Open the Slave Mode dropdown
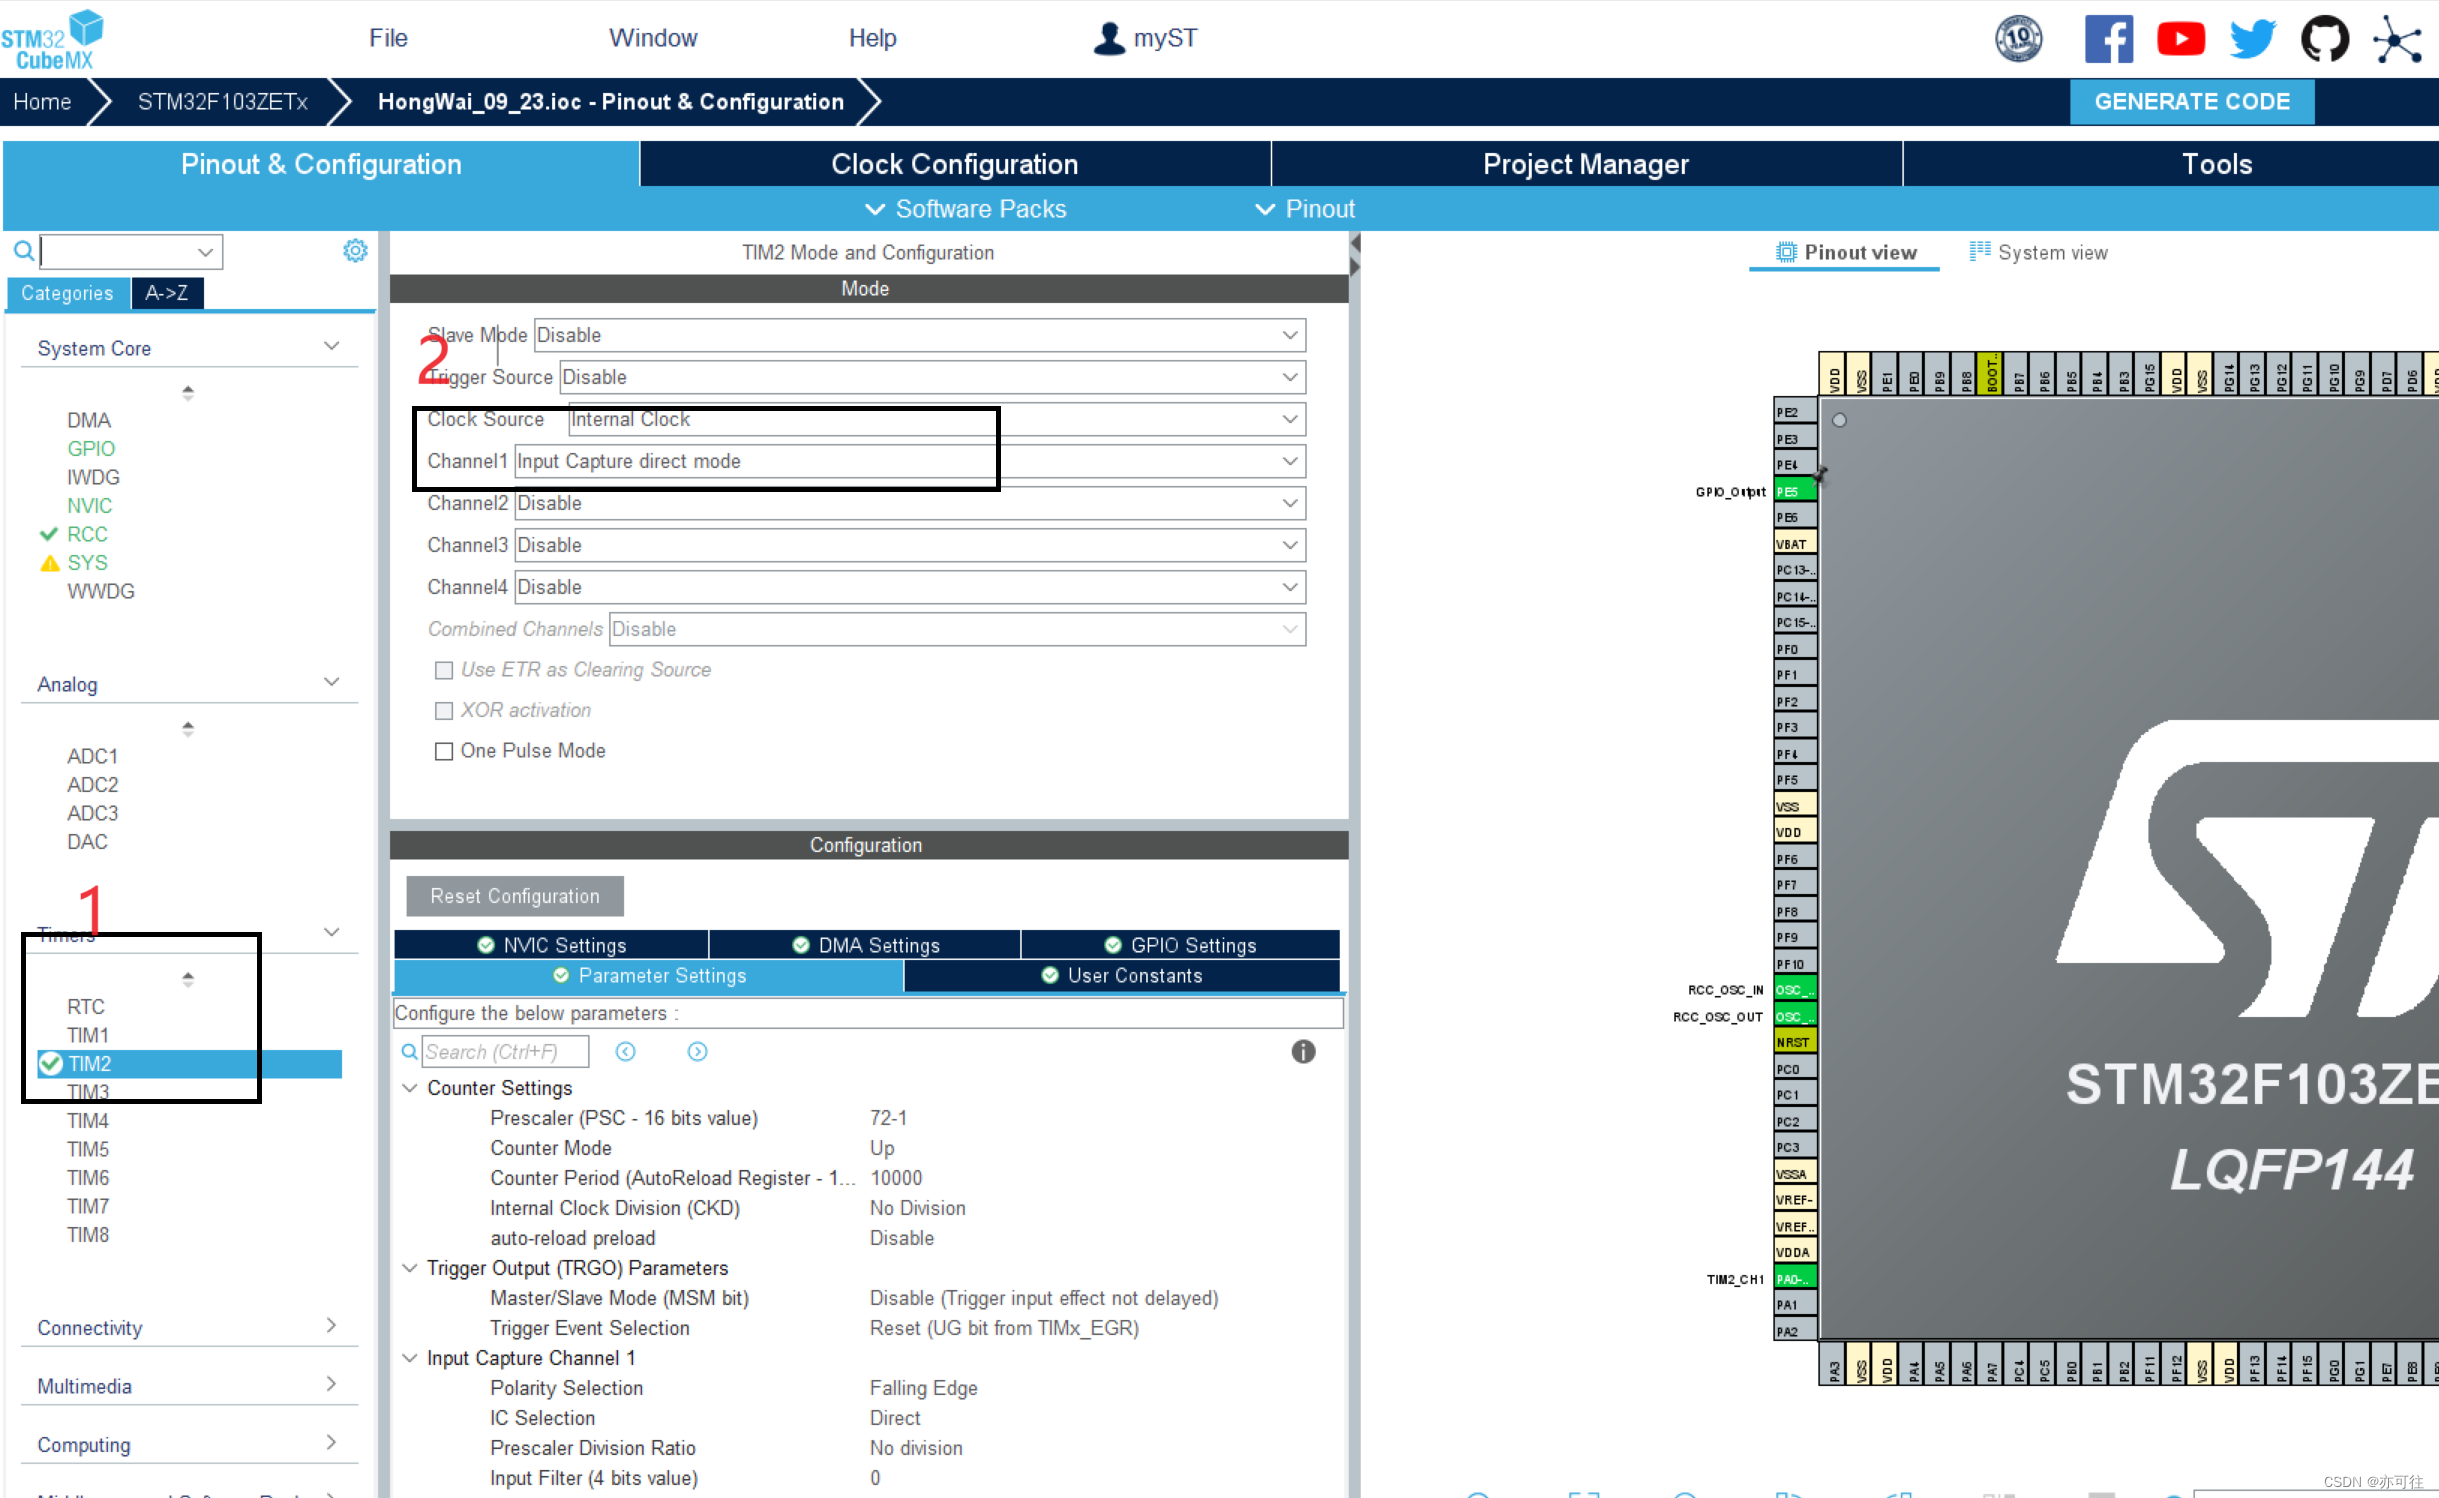 coord(920,335)
